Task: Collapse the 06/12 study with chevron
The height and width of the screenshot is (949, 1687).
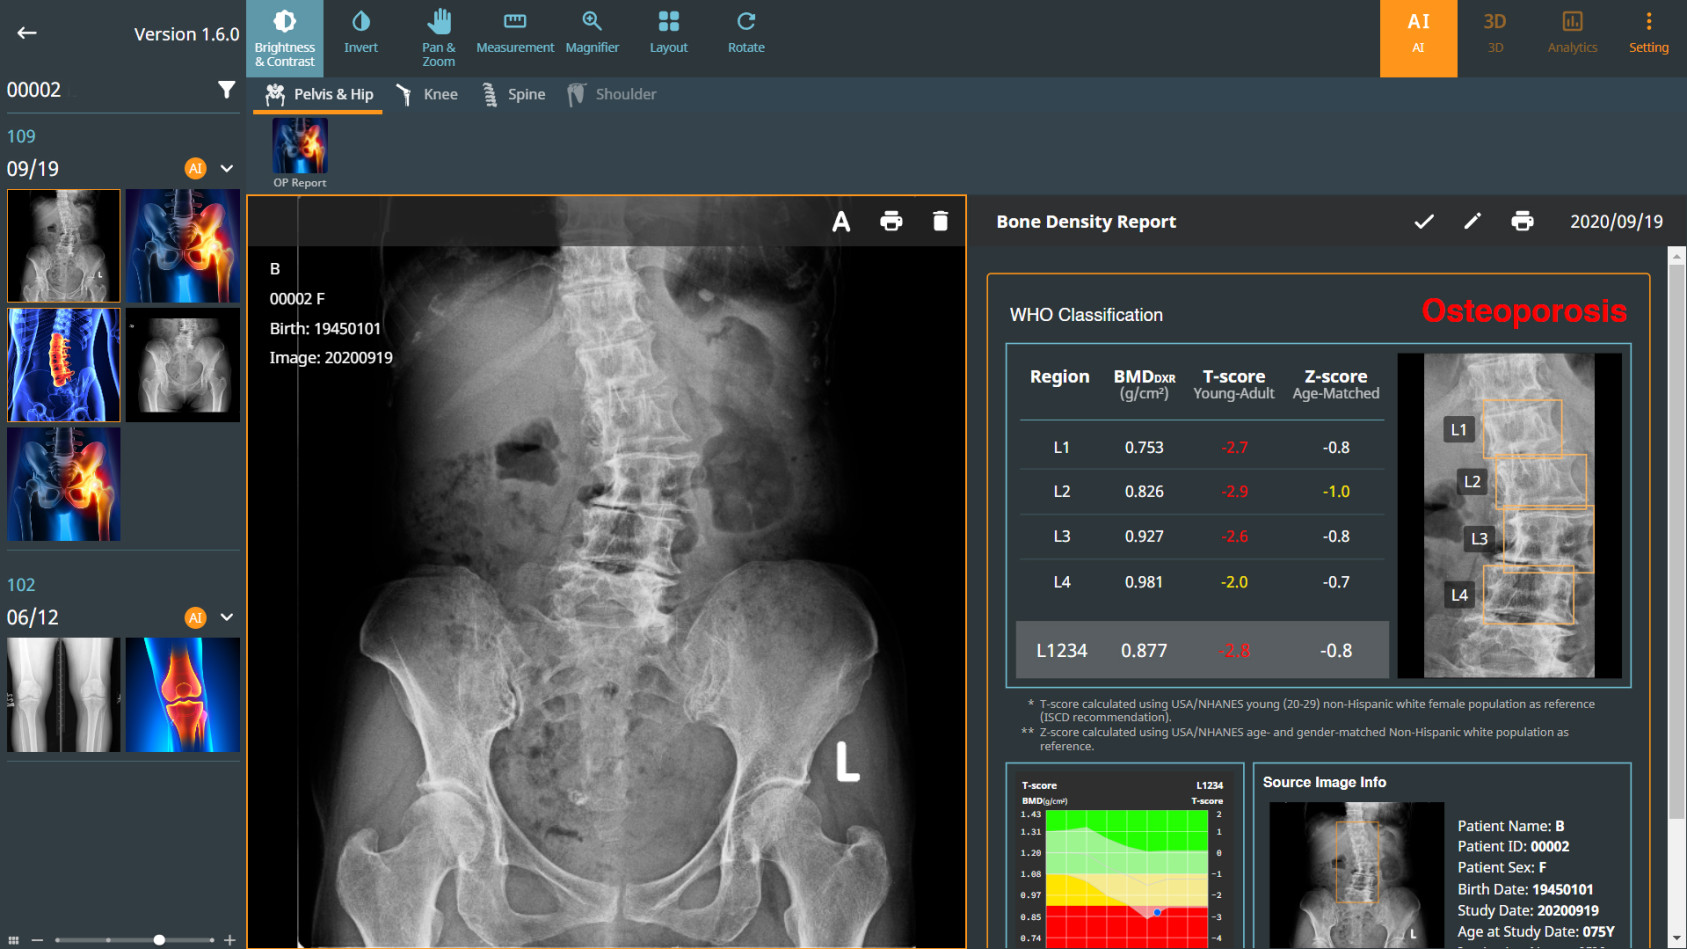Action: [x=227, y=617]
